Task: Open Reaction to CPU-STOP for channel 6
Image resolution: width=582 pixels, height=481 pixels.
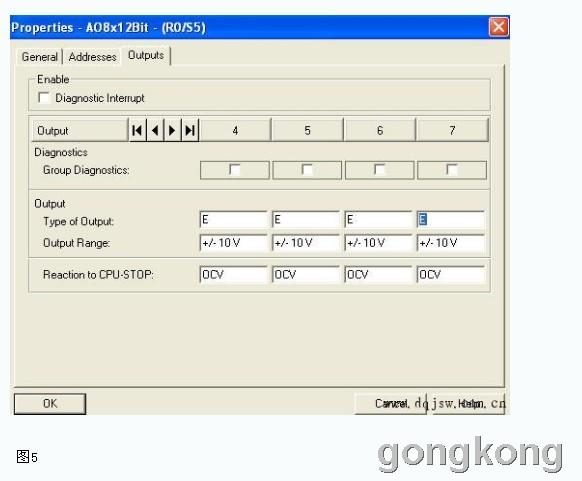Action: coord(378,275)
